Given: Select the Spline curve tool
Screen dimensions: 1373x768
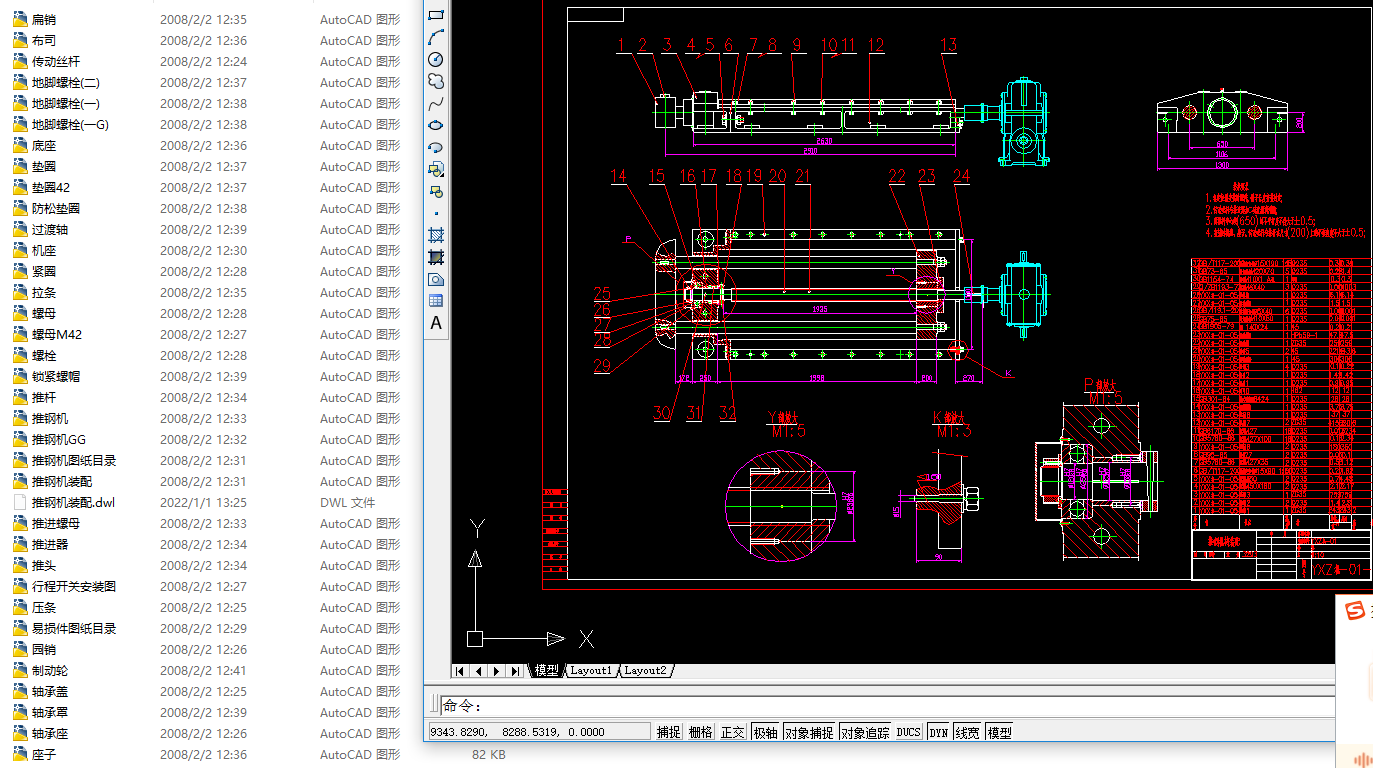Looking at the screenshot, I should pos(436,103).
